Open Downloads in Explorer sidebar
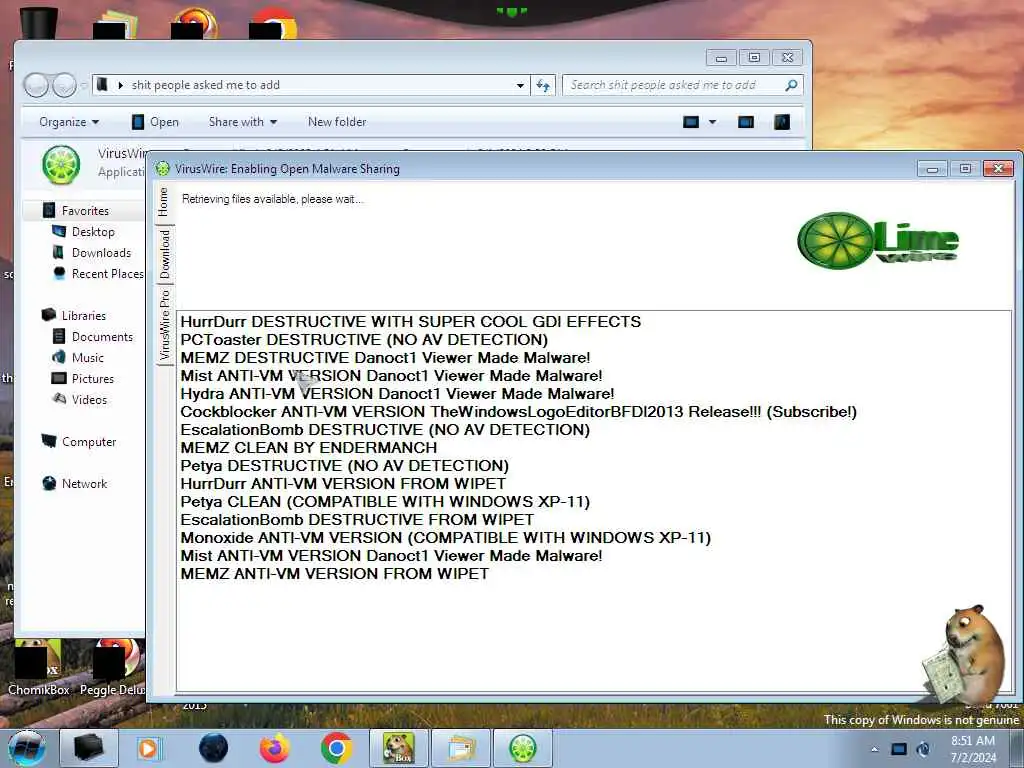The image size is (1024, 768). point(92,253)
